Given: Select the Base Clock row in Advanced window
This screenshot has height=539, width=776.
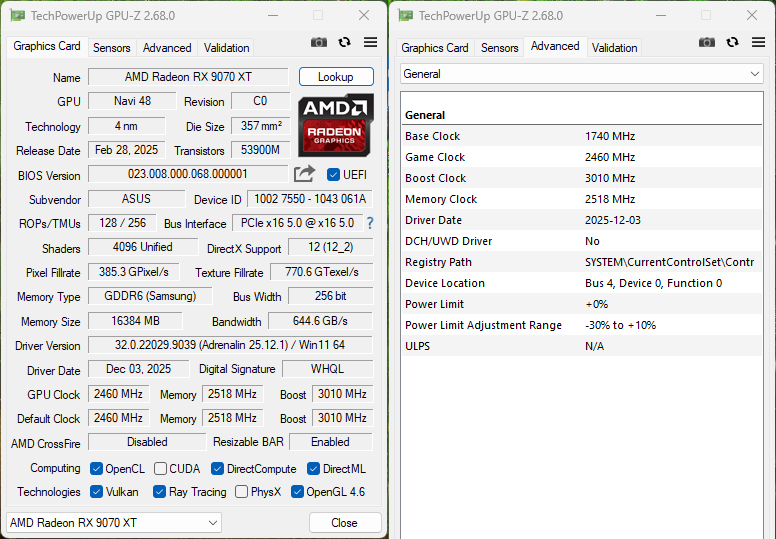Looking at the screenshot, I should point(582,136).
